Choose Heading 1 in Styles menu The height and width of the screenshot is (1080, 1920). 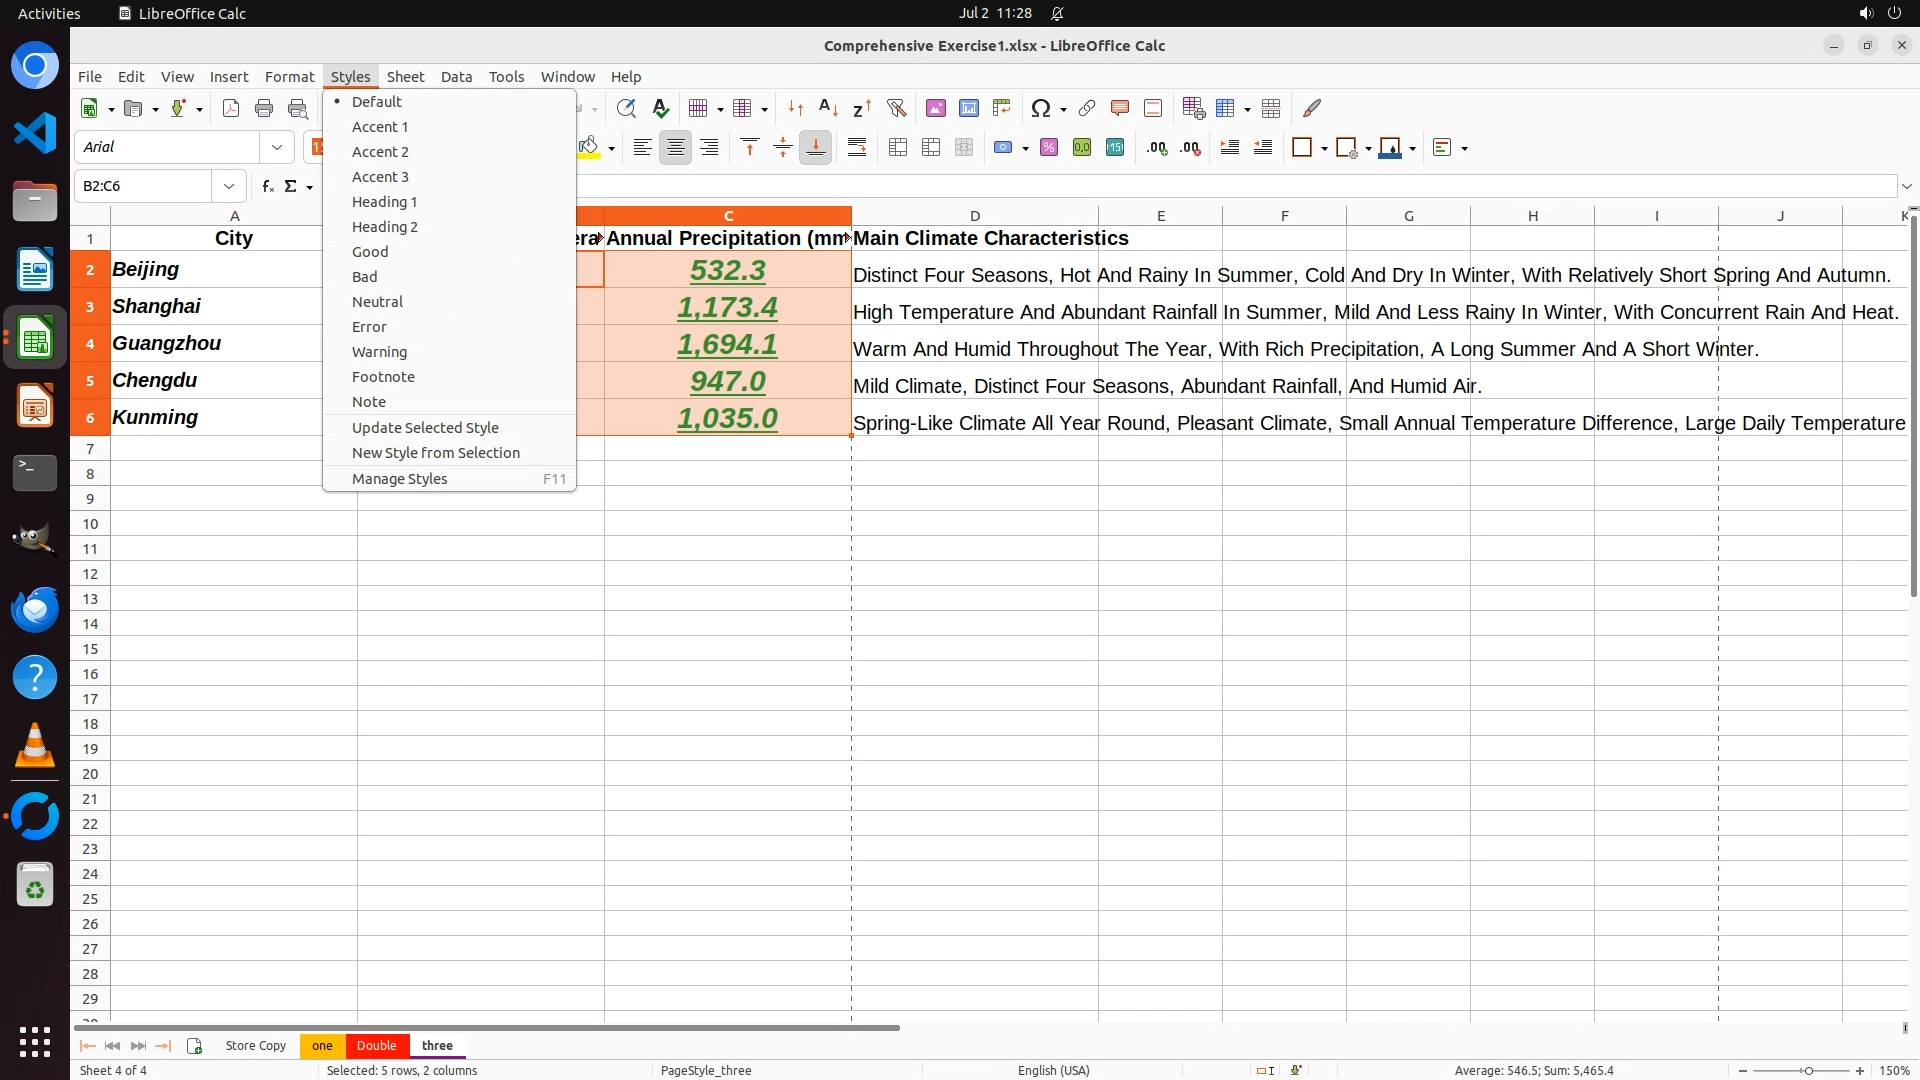coord(384,202)
